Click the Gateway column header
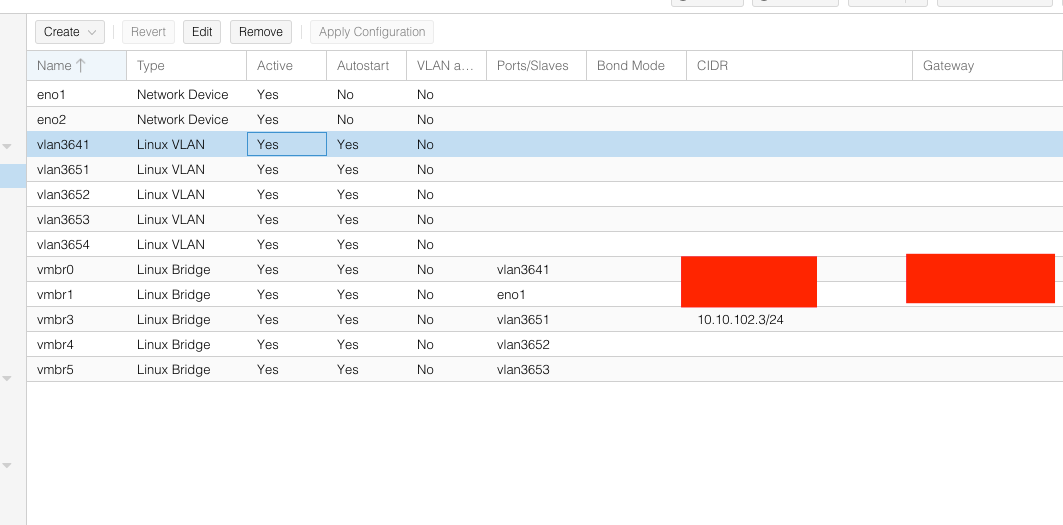This screenshot has width=1063, height=525. [x=987, y=66]
